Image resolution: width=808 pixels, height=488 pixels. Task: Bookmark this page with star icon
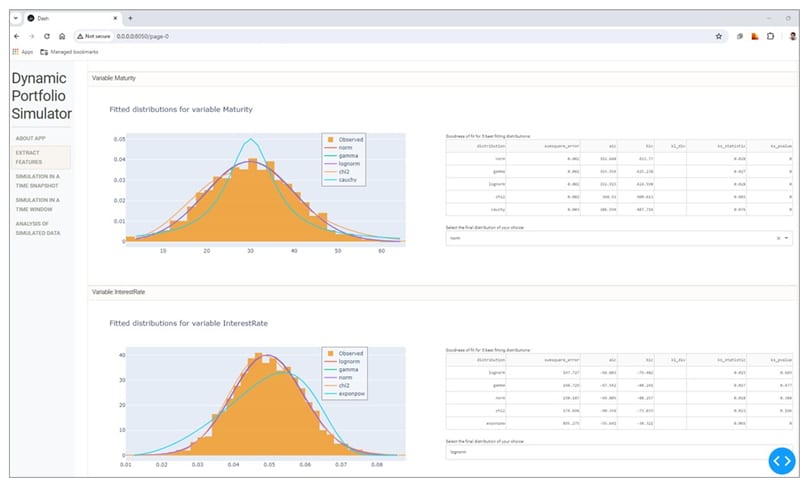point(719,35)
